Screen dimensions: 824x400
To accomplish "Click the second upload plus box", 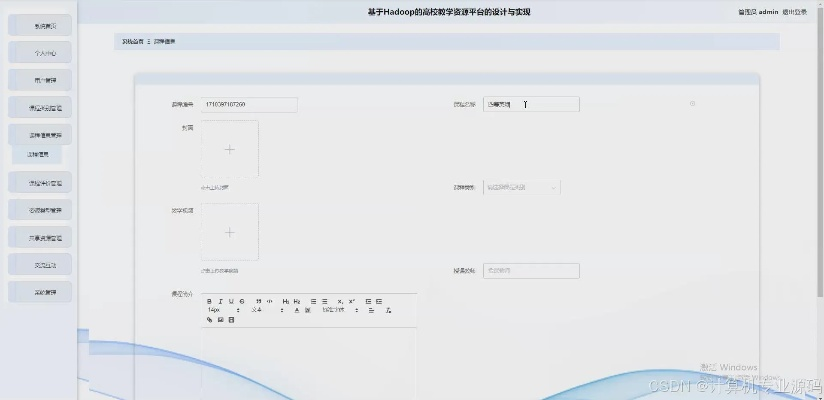I will 229,232.
